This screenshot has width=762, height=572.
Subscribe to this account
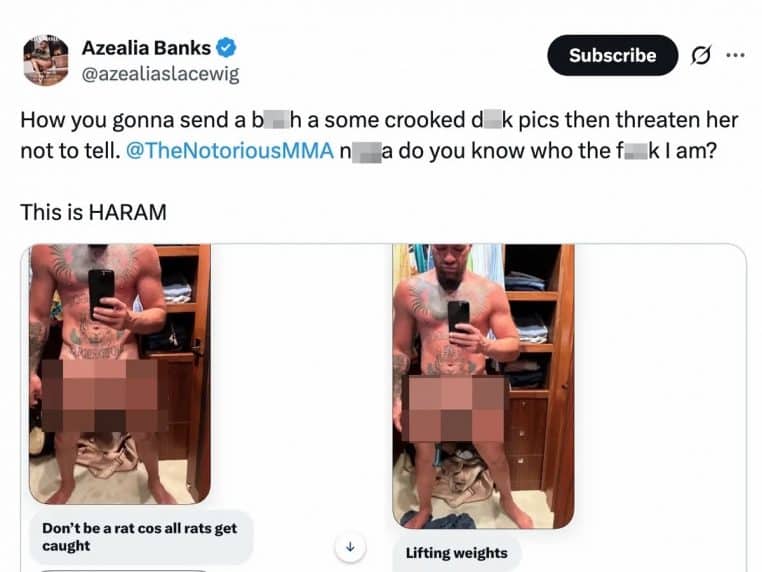click(x=612, y=55)
